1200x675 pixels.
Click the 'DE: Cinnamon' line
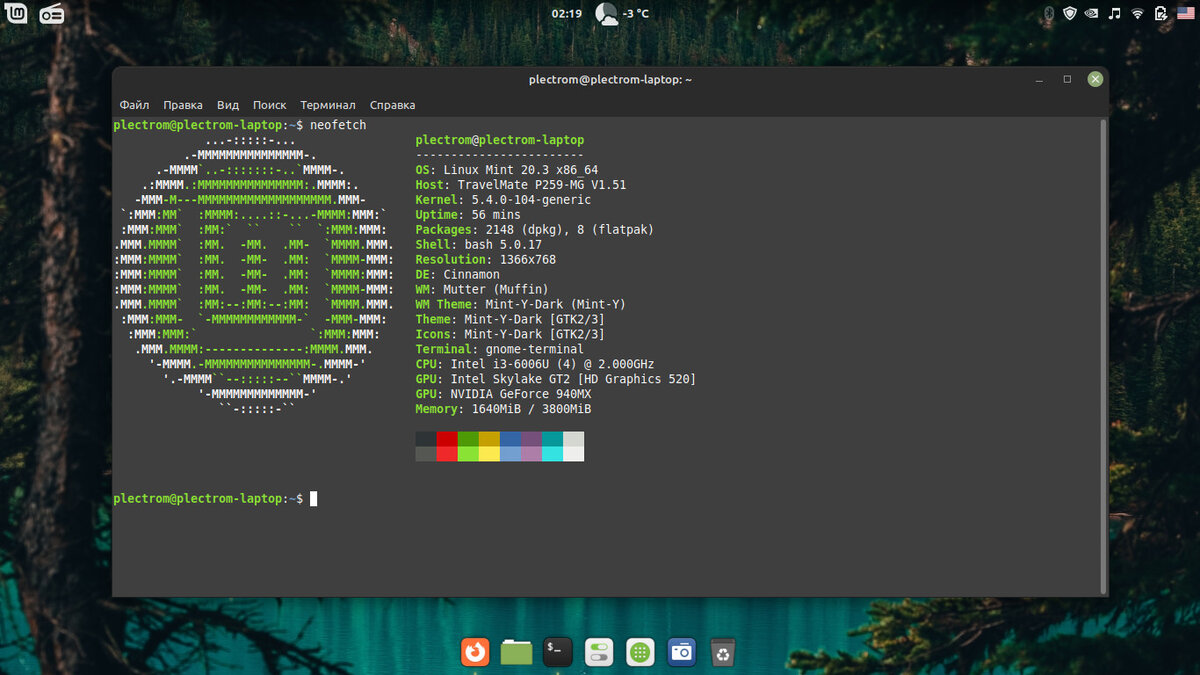(x=458, y=275)
